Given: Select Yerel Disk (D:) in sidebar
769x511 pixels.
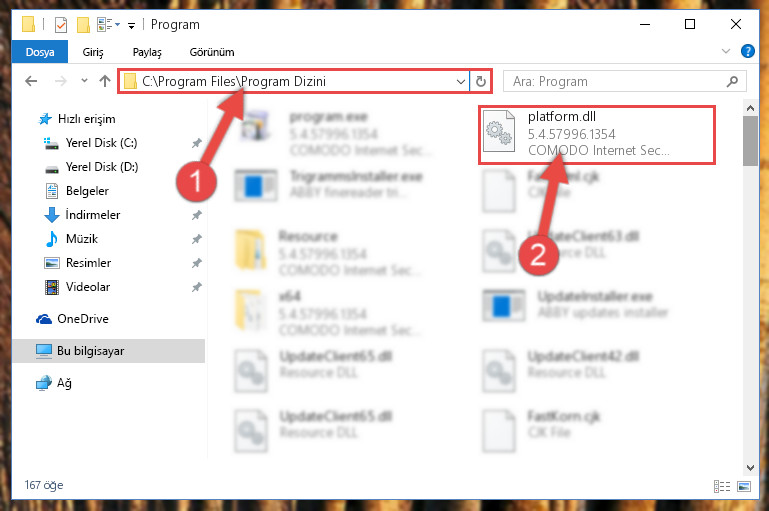Looking at the screenshot, I should point(102,167).
